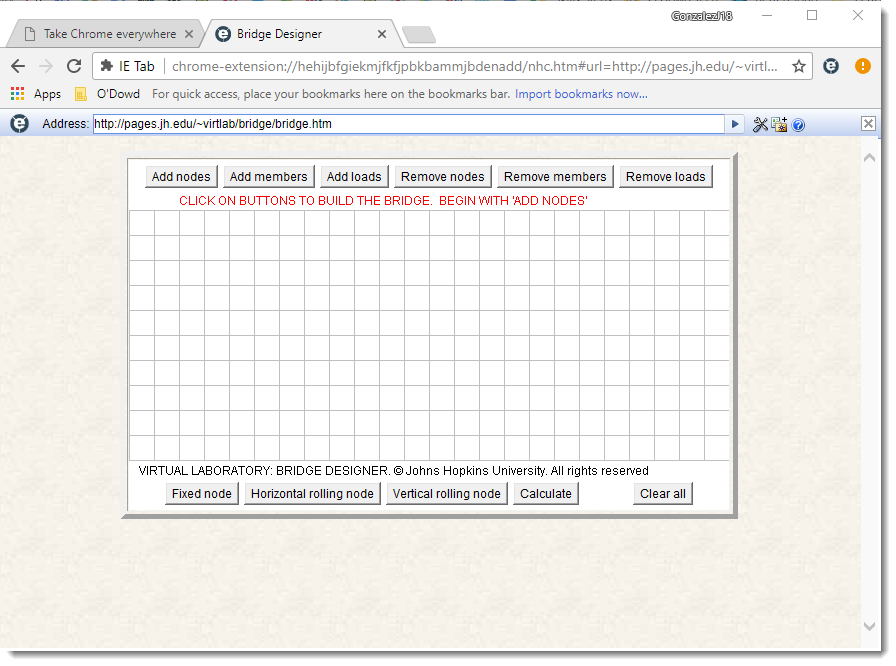The image size is (896, 666).
Task: Open the Apps shortcut in bookmarks bar
Action: pyautogui.click(x=36, y=94)
